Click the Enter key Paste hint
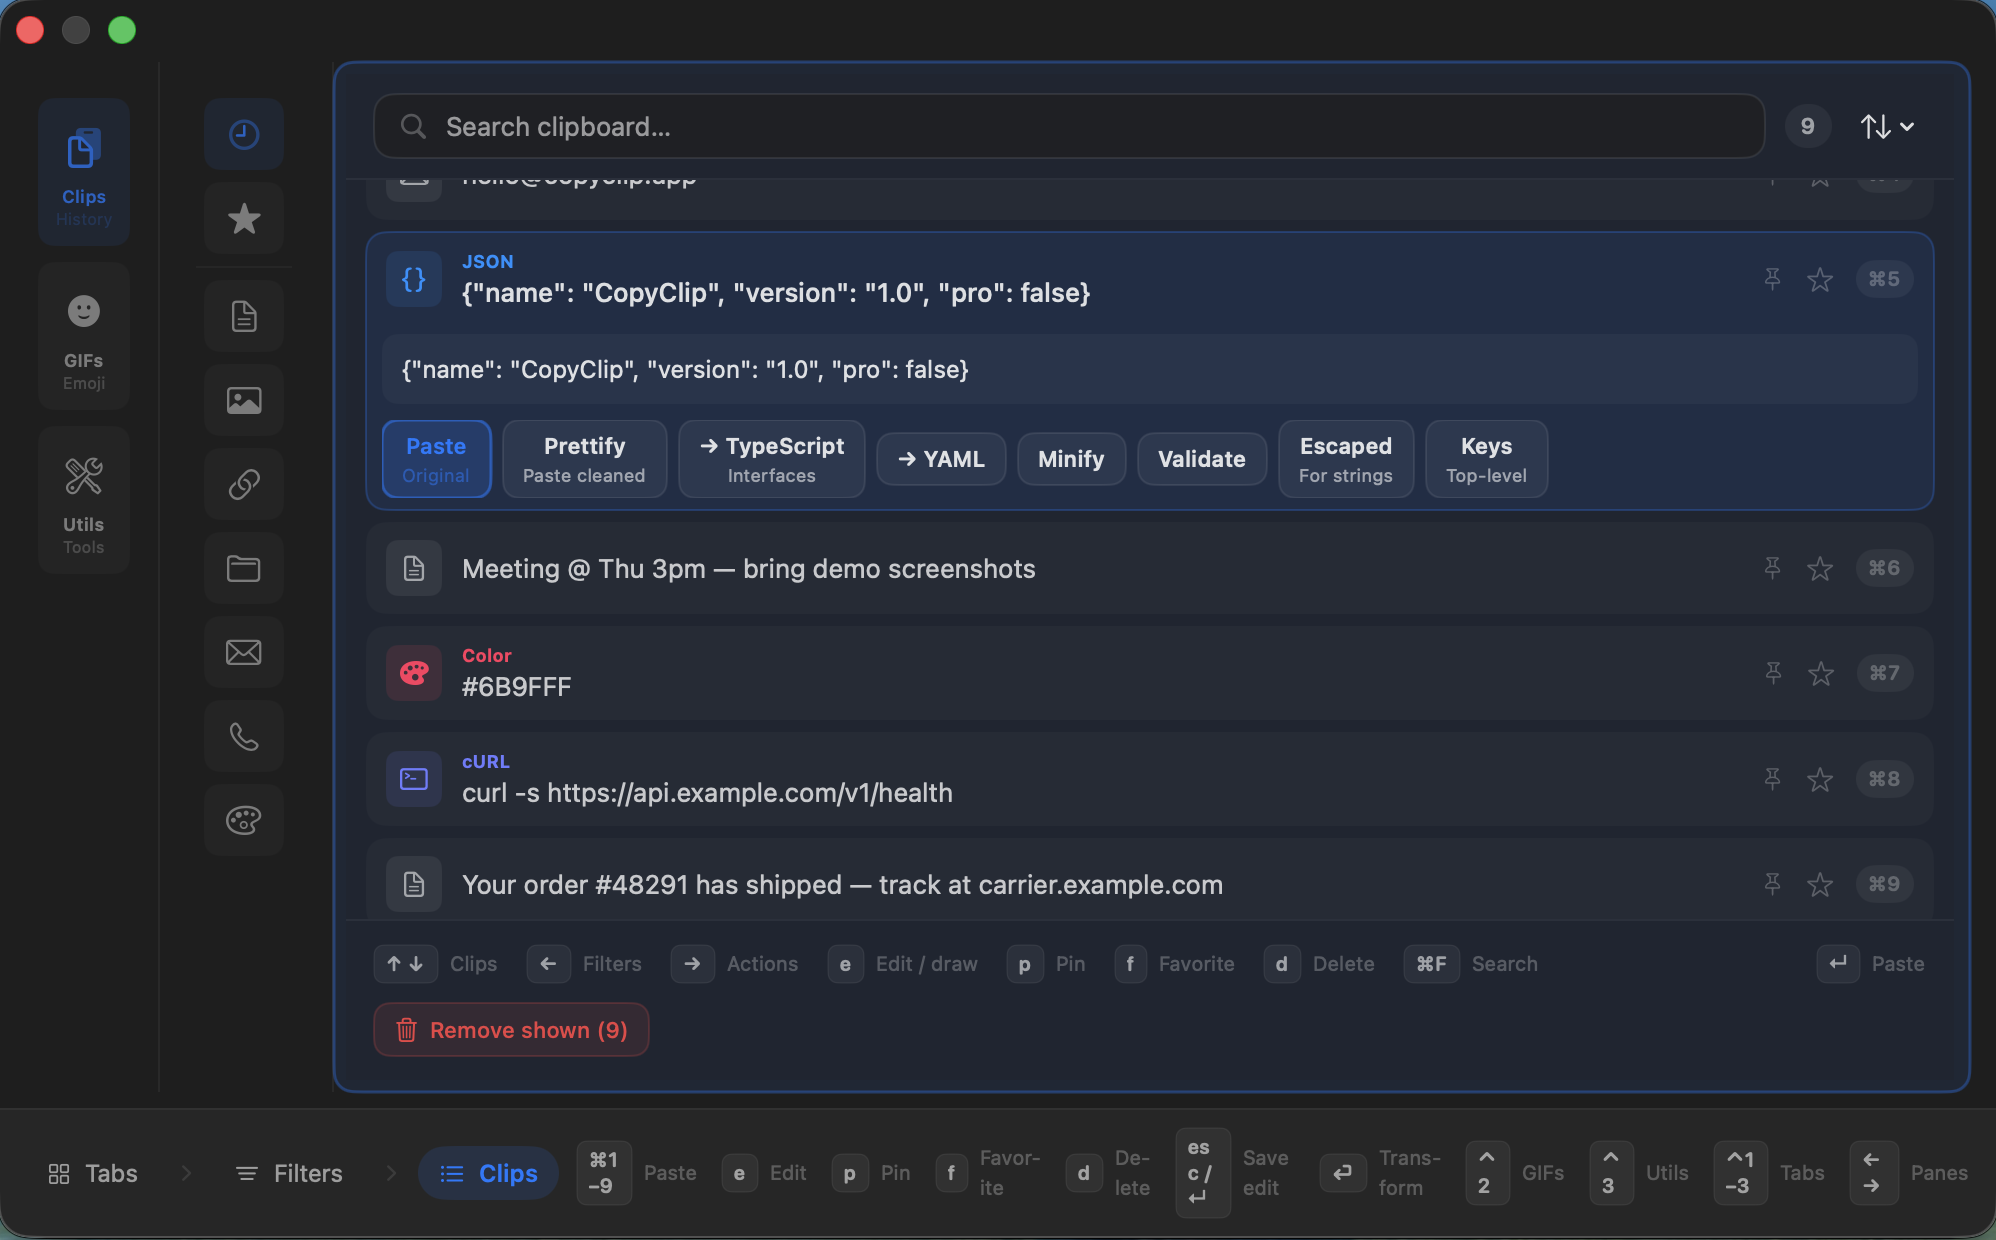1996x1240 pixels. 1870,964
